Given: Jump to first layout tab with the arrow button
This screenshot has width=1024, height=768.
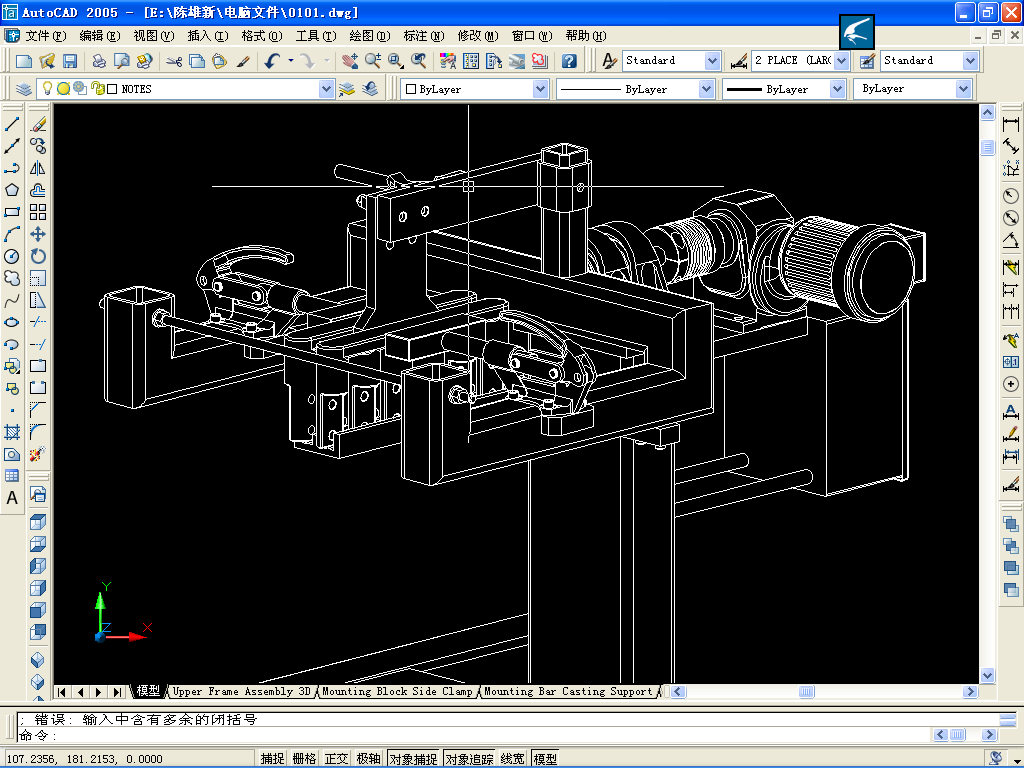Looking at the screenshot, I should (62, 692).
